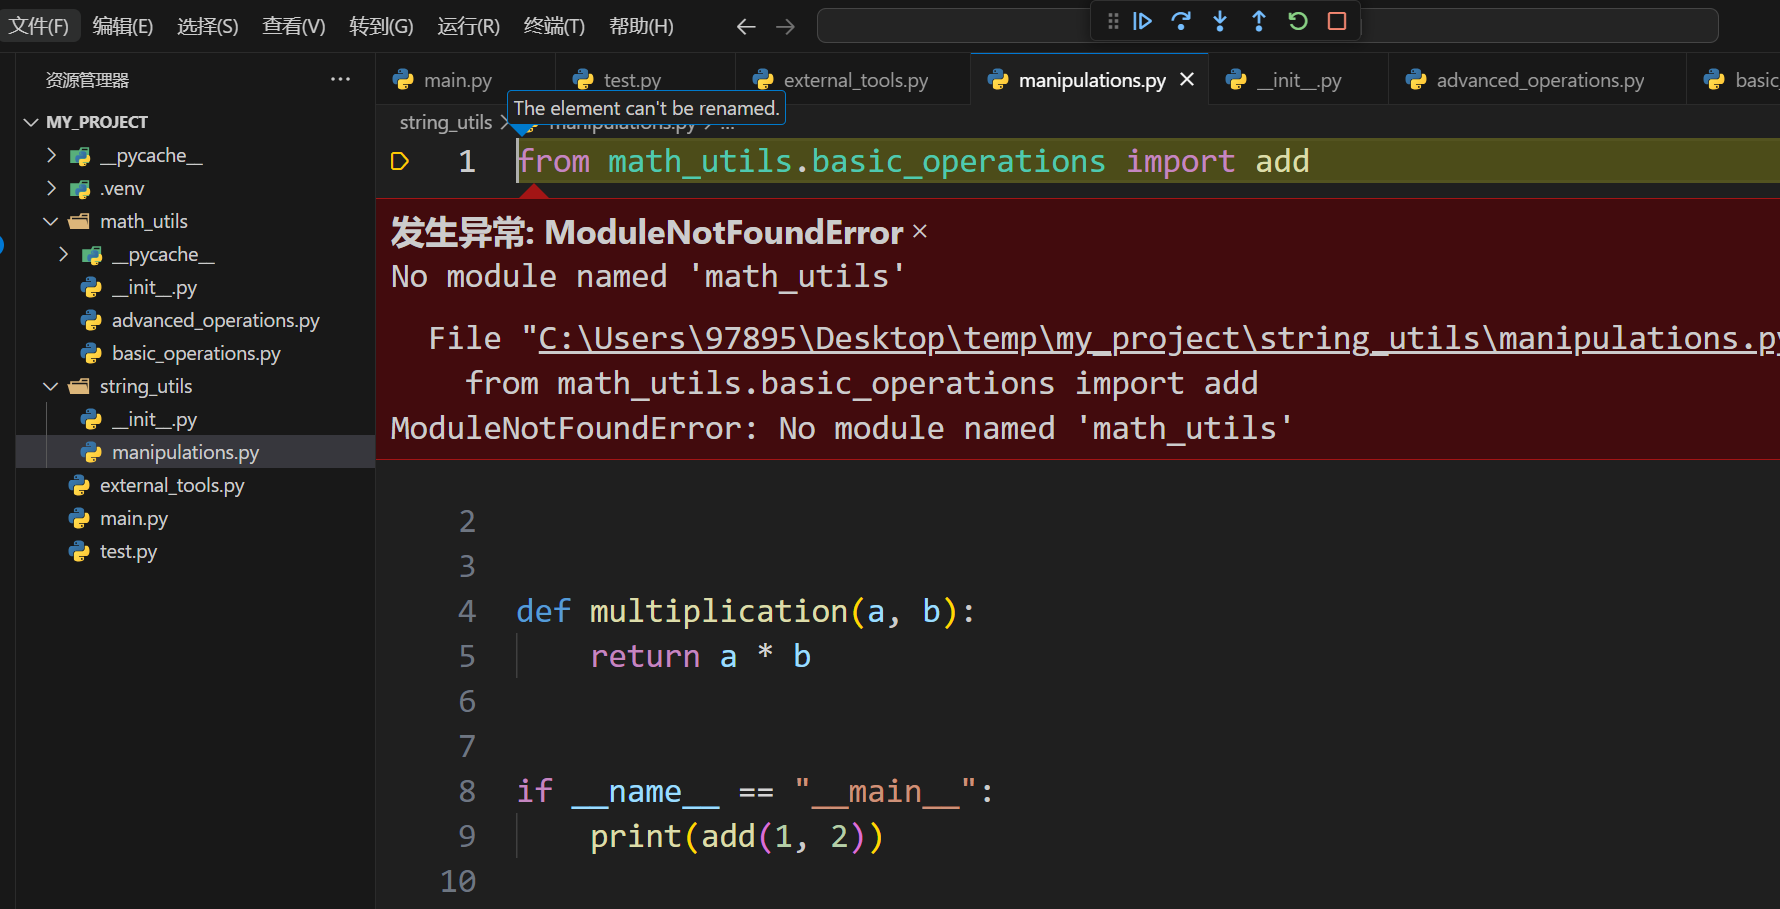Open __init__.py under string_utils

(x=154, y=419)
